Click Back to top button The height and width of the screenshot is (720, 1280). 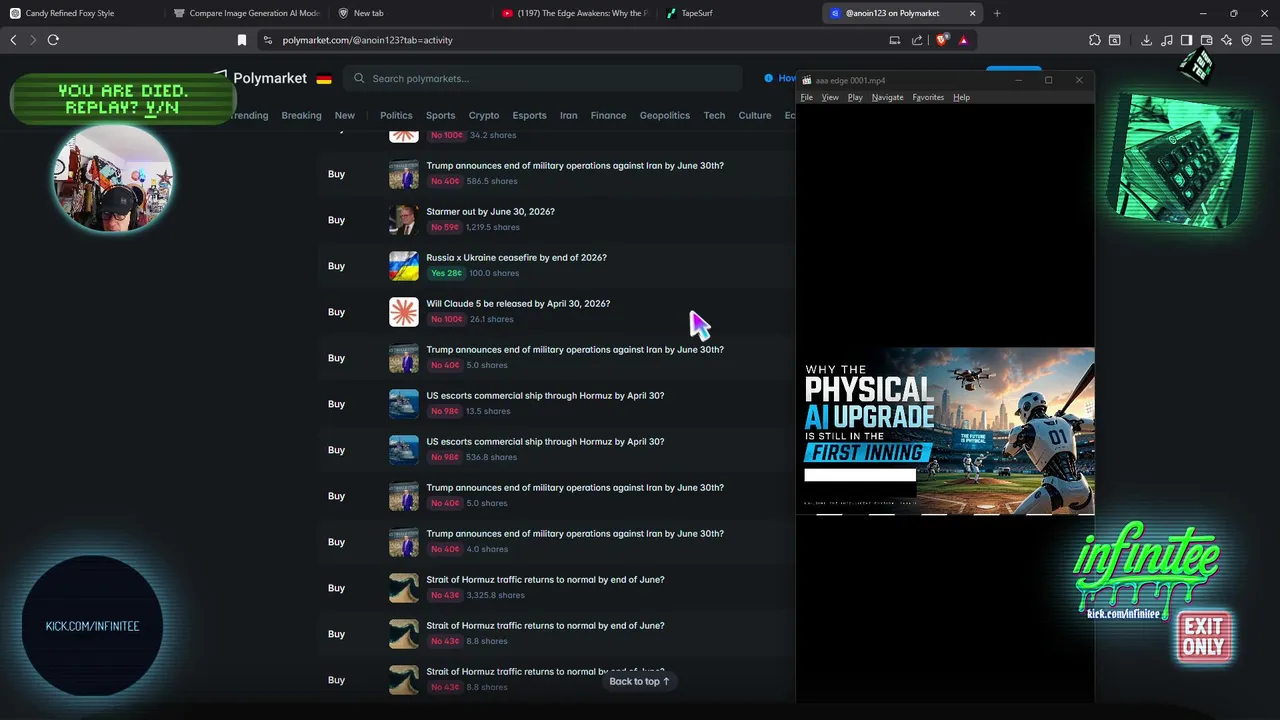(640, 681)
